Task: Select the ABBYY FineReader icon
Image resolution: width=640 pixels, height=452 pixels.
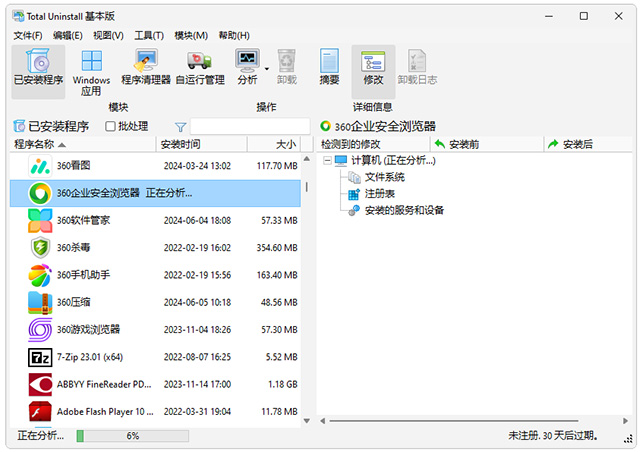Action: coord(40,385)
